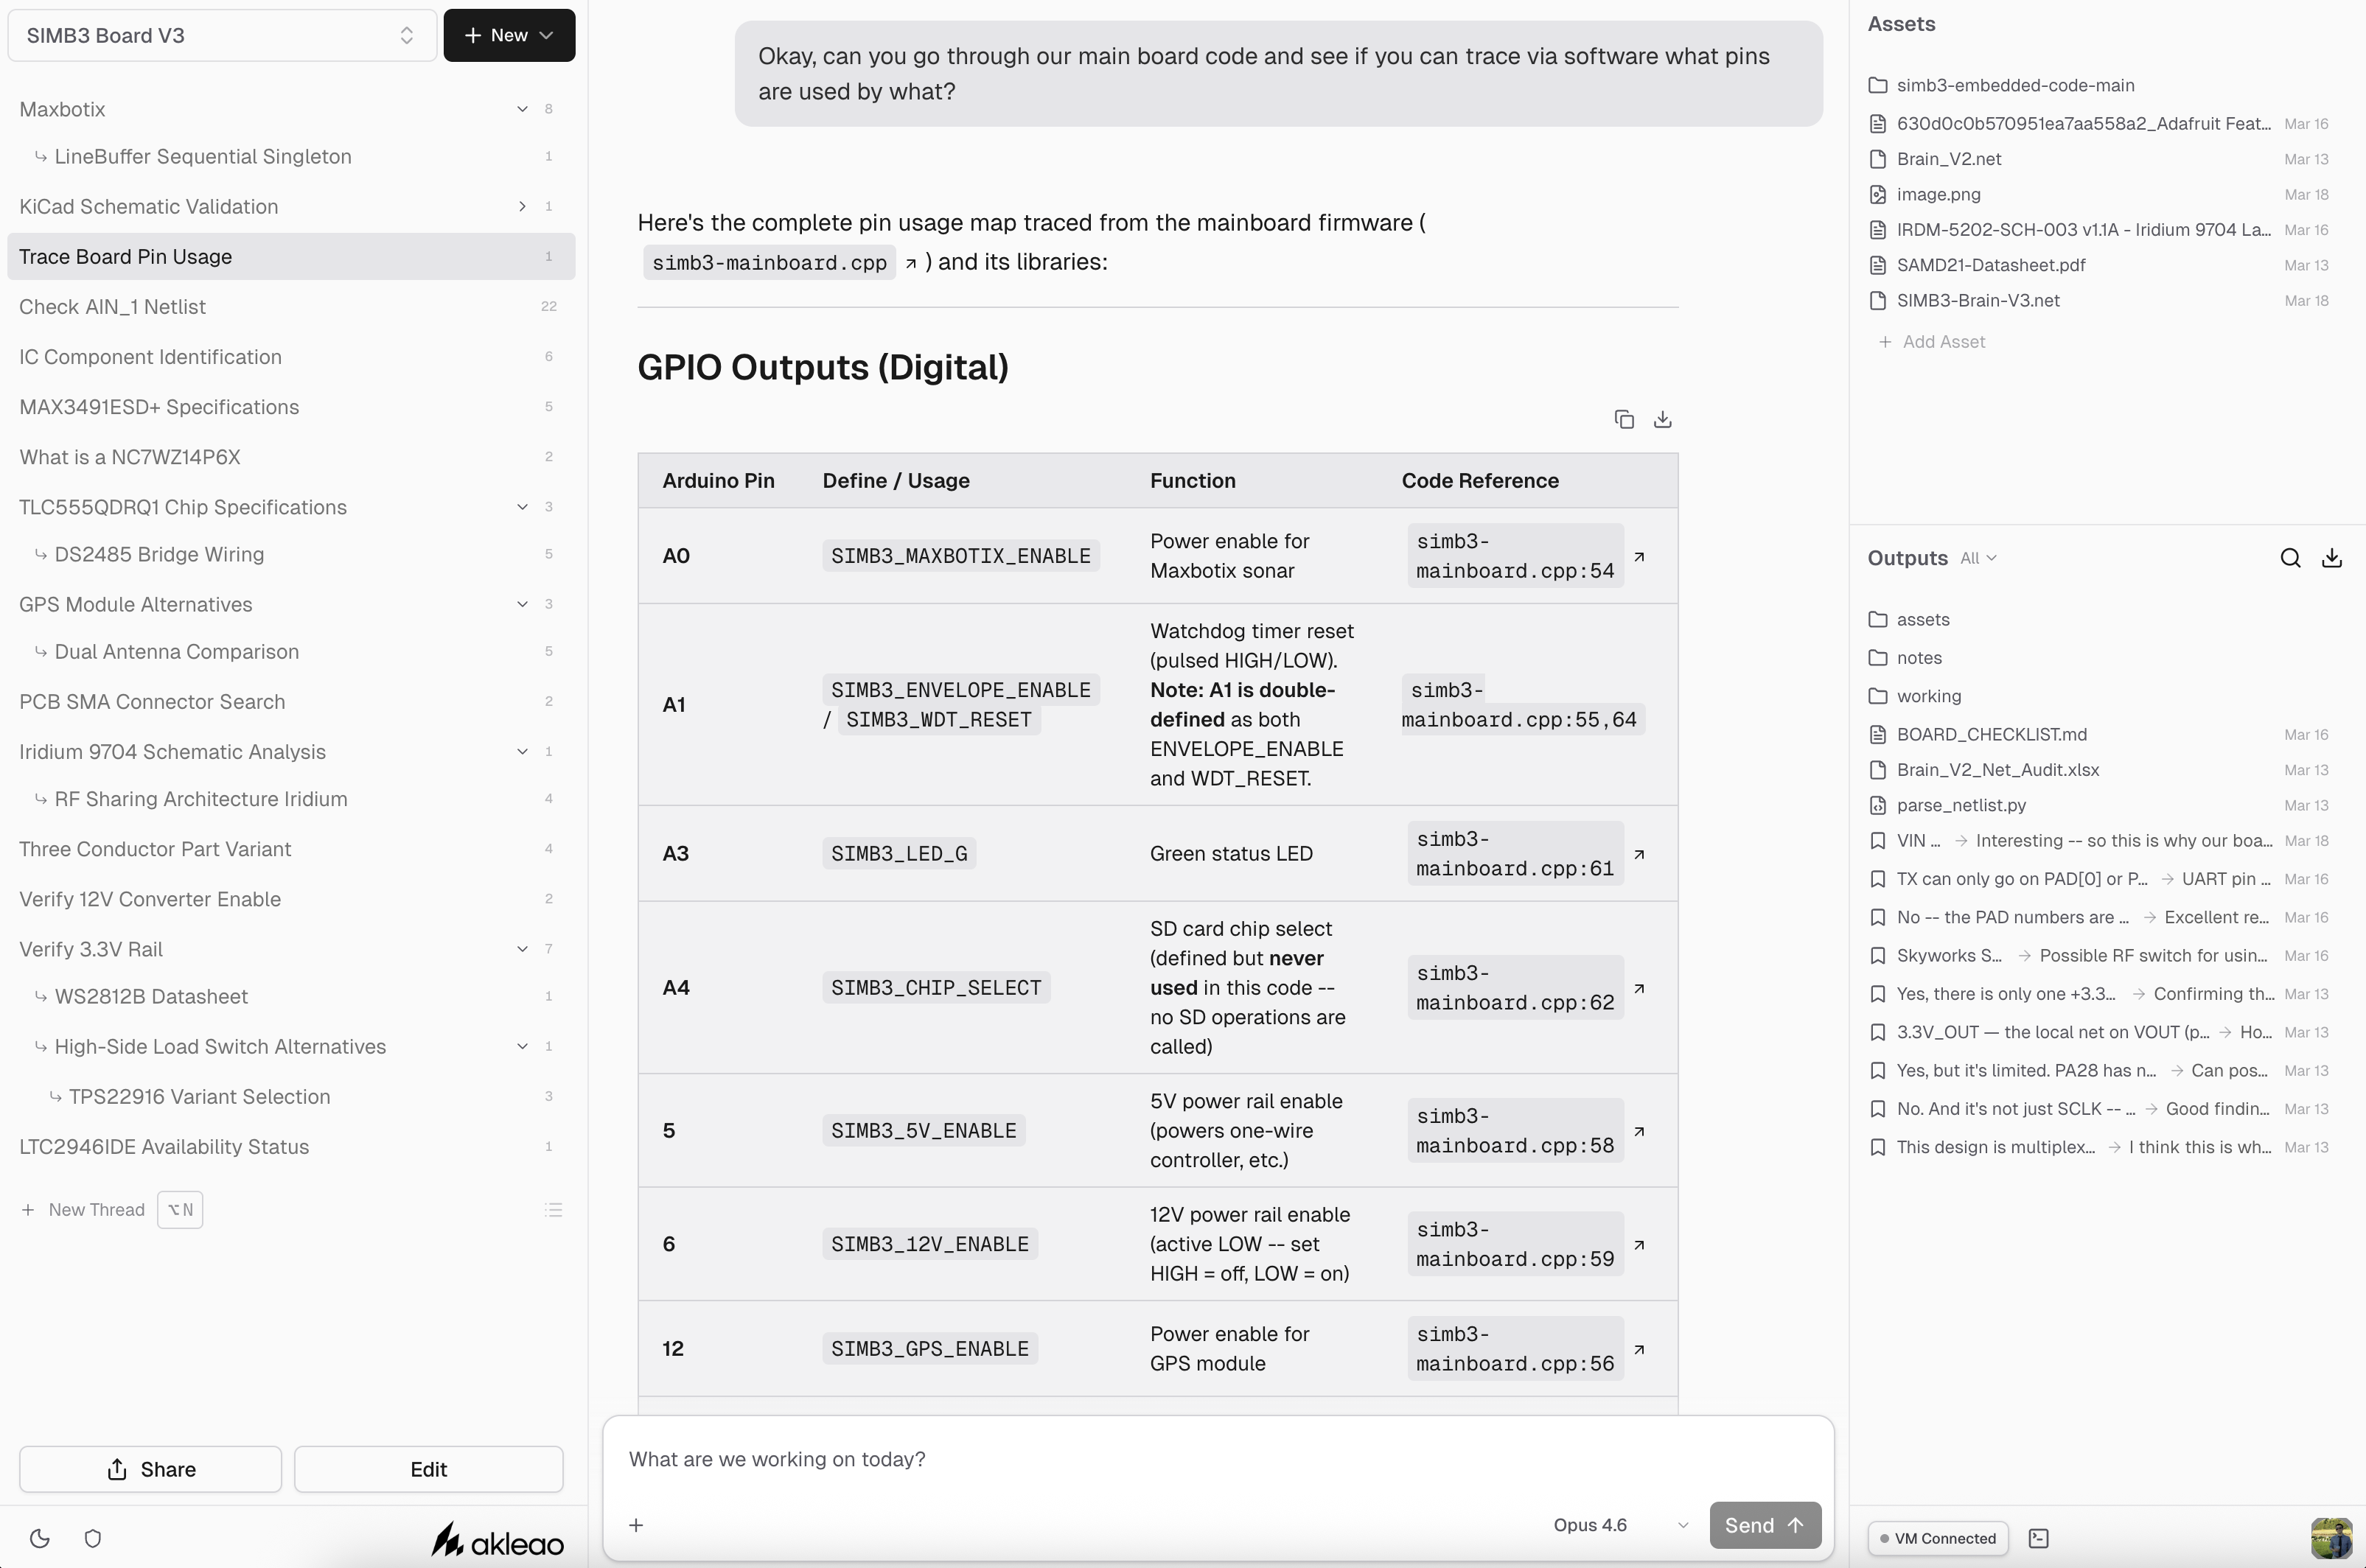2366x1568 pixels.
Task: Open simb3-mainboard.cpp:54 code reference arrow
Action: click(x=1639, y=556)
